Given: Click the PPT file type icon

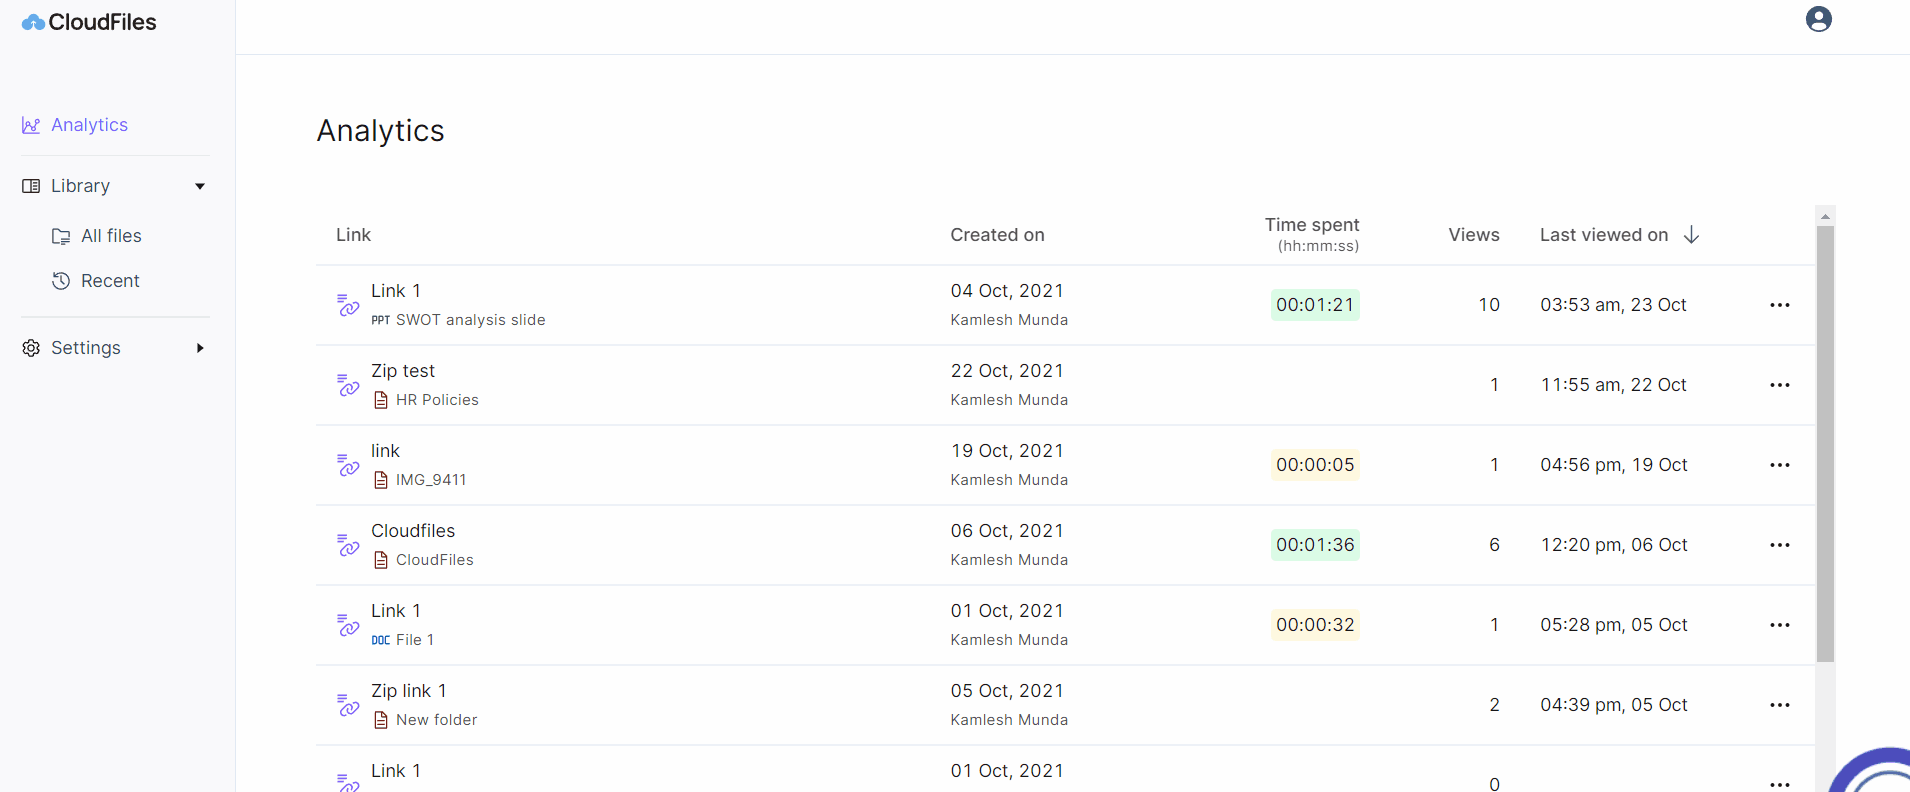Looking at the screenshot, I should point(380,320).
